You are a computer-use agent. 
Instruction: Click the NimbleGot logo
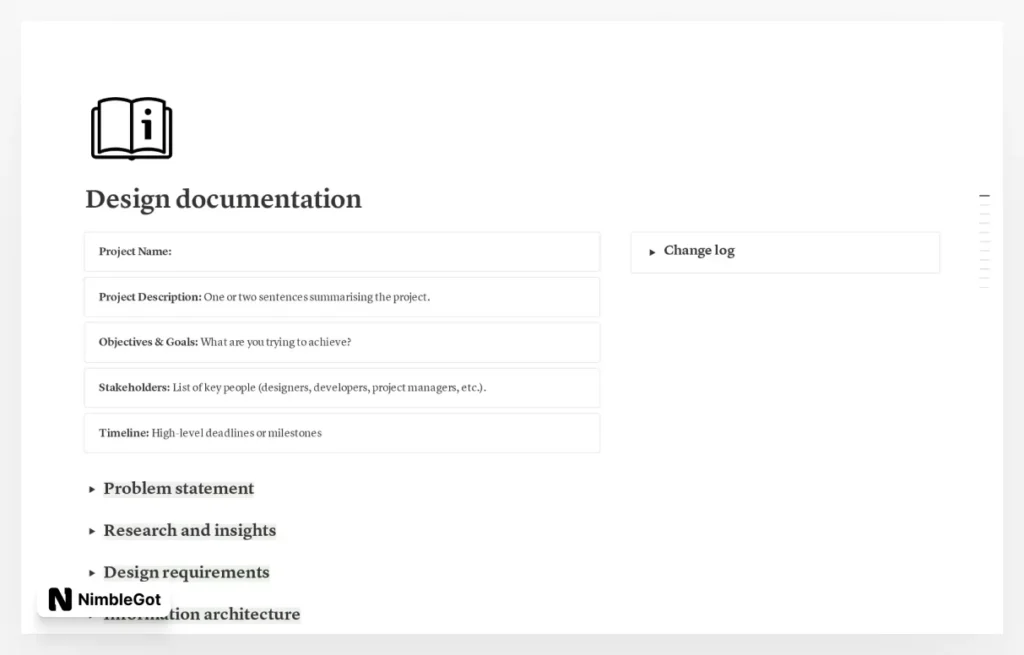104,599
